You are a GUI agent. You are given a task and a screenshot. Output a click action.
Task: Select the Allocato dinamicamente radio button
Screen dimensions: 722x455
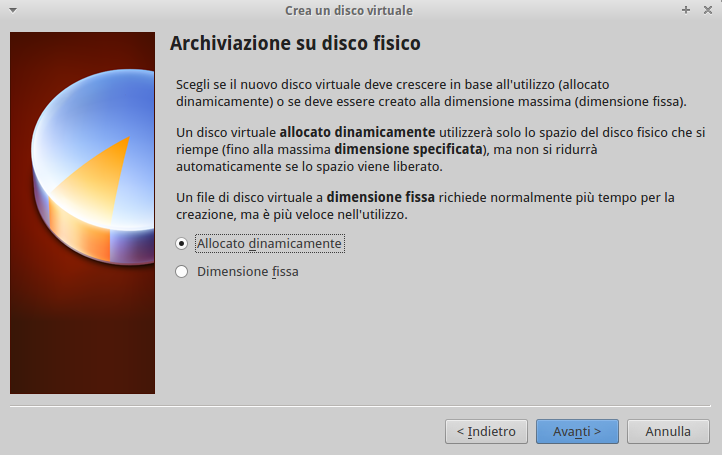(181, 243)
